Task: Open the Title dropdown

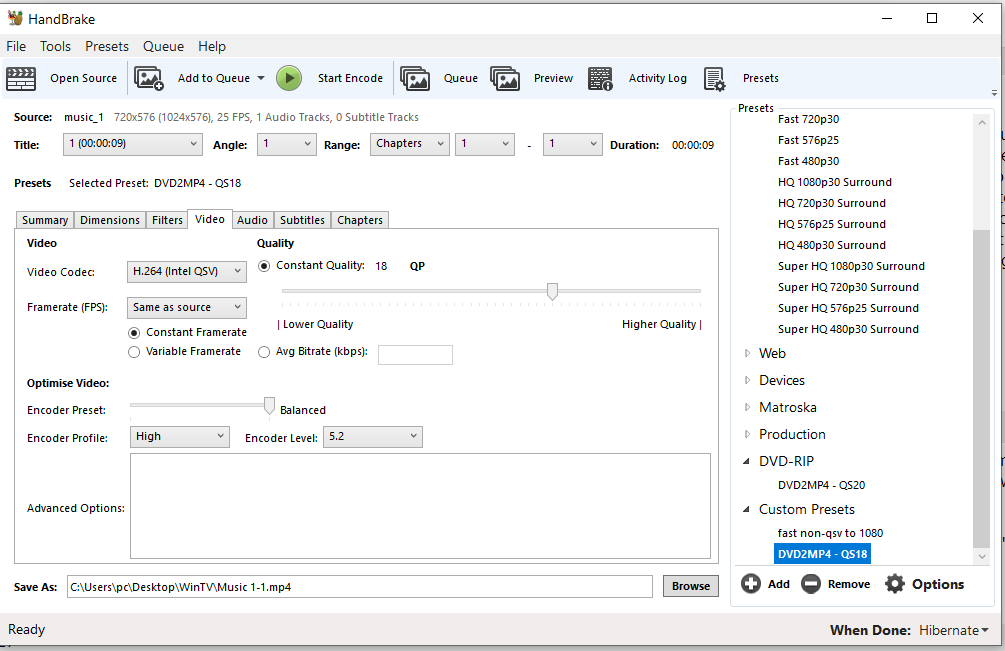Action: [133, 144]
